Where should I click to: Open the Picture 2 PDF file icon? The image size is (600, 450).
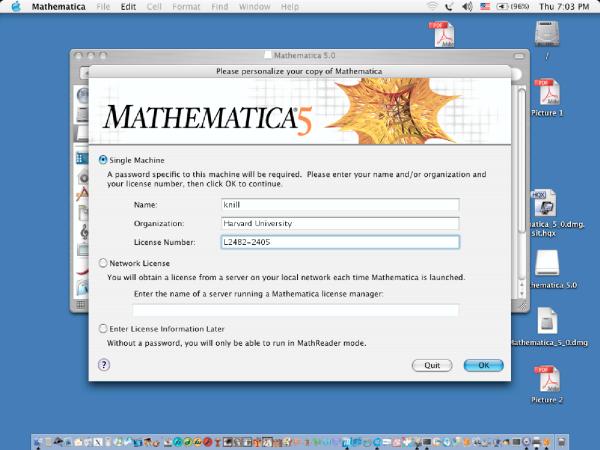tap(547, 380)
